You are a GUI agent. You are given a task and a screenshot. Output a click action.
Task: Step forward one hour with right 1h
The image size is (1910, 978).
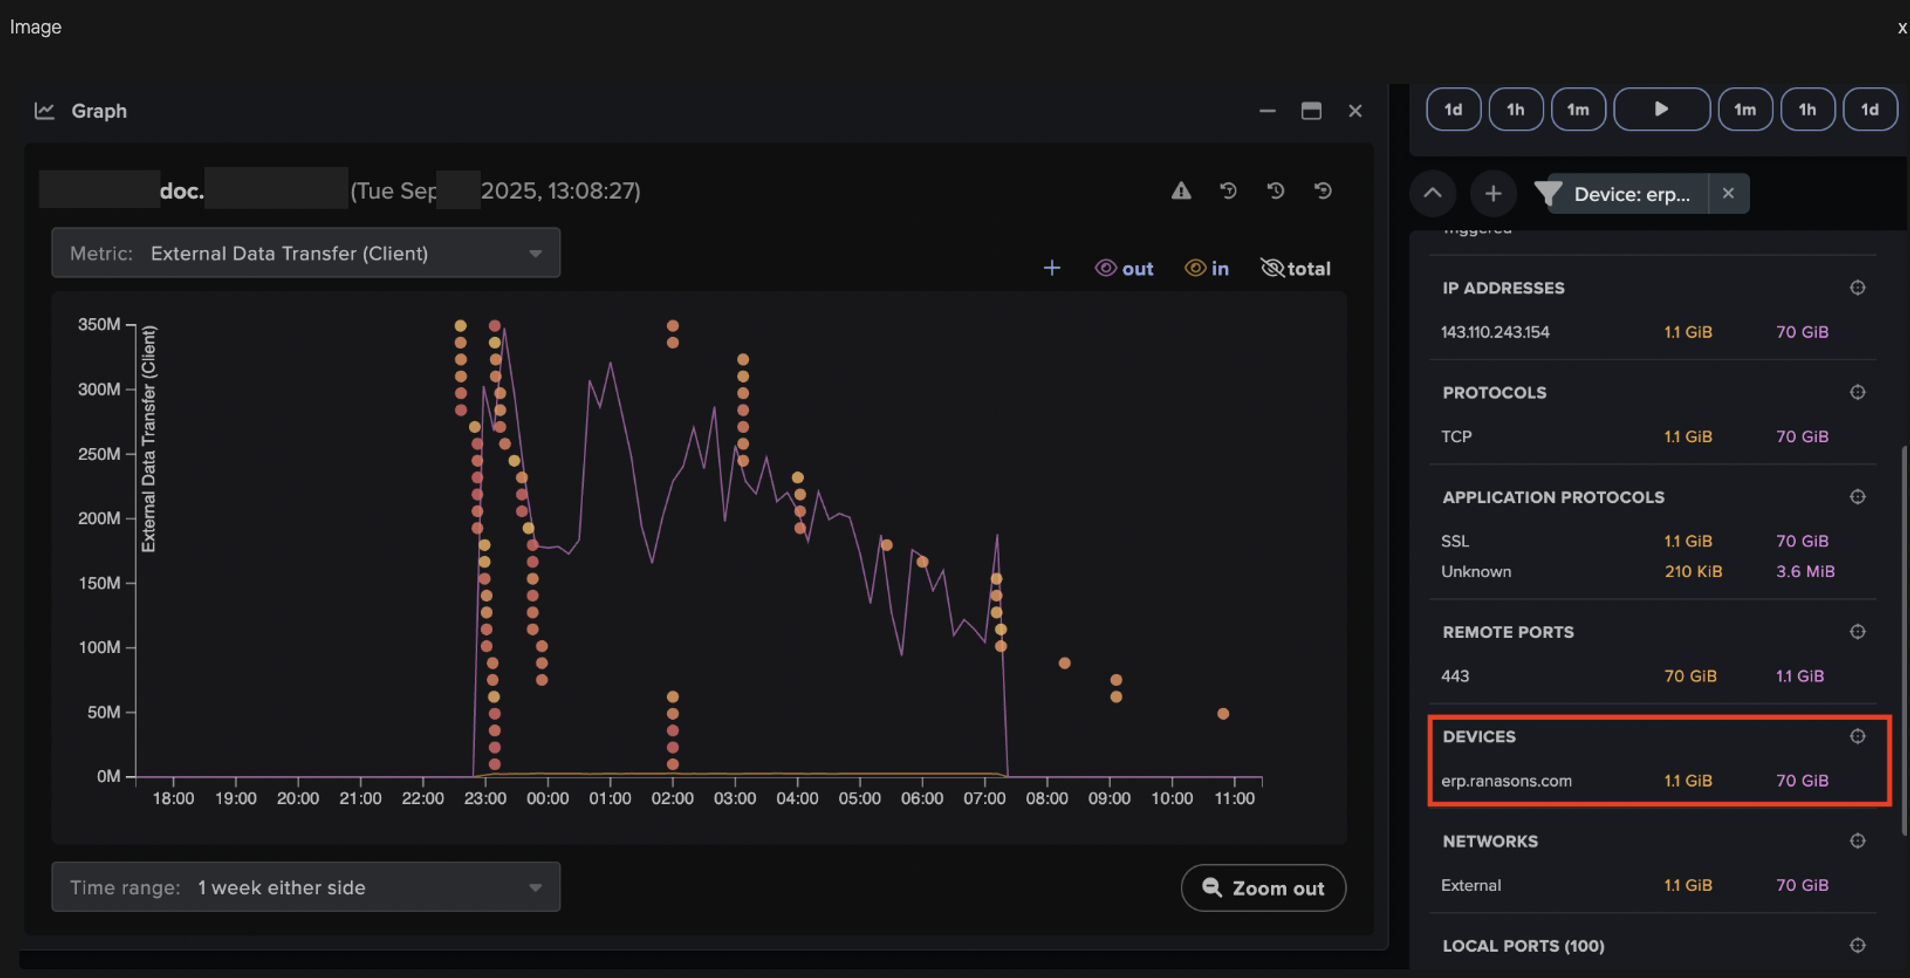coord(1807,109)
